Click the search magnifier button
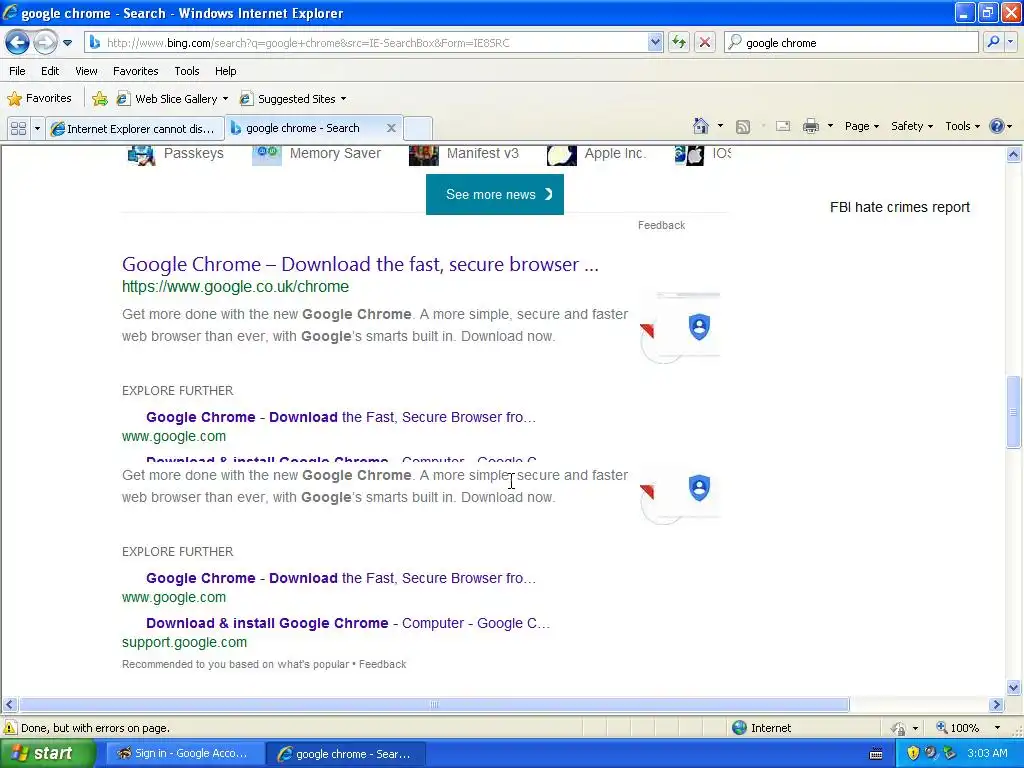The height and width of the screenshot is (768, 1024). 993,42
